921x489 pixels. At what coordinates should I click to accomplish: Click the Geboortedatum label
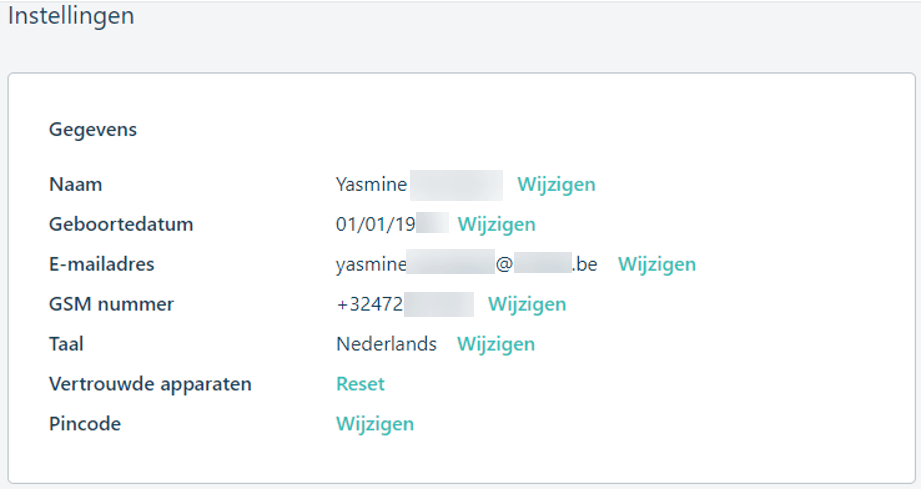click(x=121, y=224)
